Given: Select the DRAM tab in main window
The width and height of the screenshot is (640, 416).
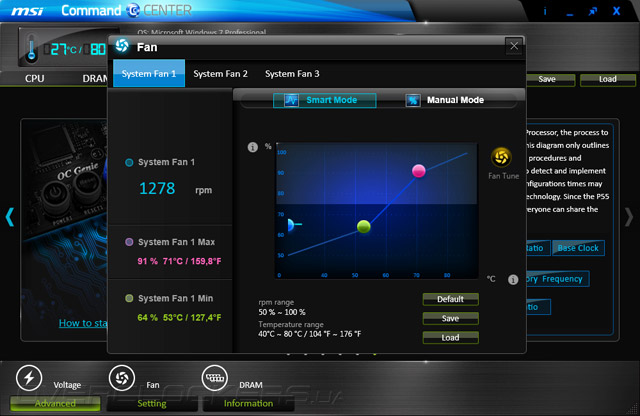Looking at the screenshot, I should click(95, 78).
